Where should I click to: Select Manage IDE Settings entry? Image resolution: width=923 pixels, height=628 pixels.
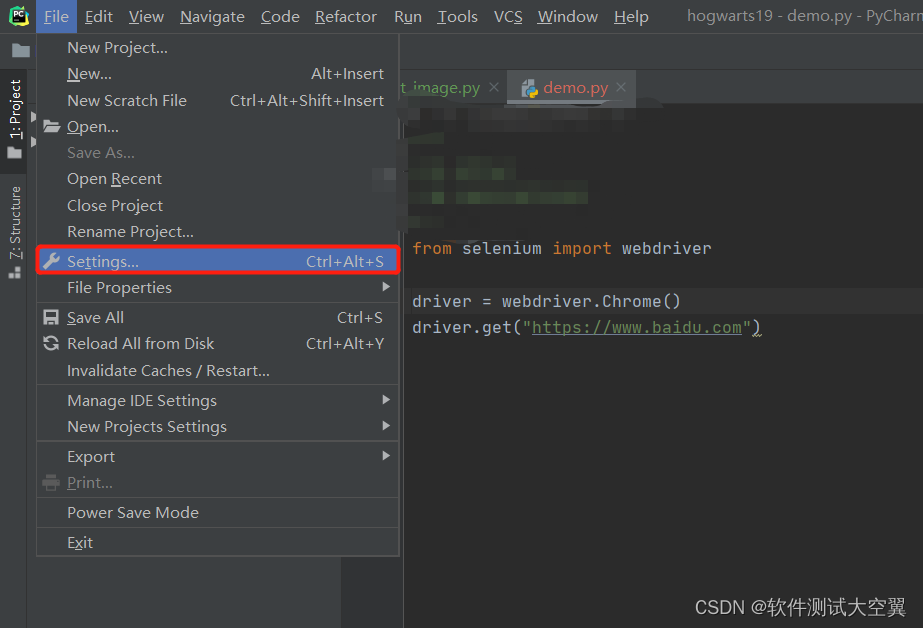pos(218,400)
